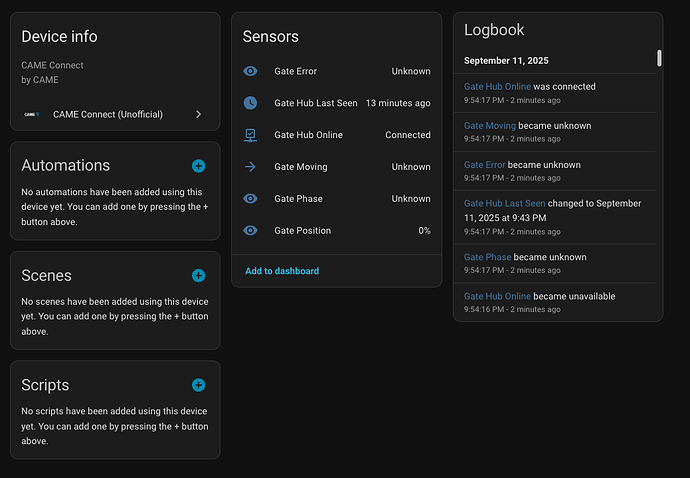Click Add to dashboard link
Screen dimensions: 690x478
pyautogui.click(x=282, y=271)
